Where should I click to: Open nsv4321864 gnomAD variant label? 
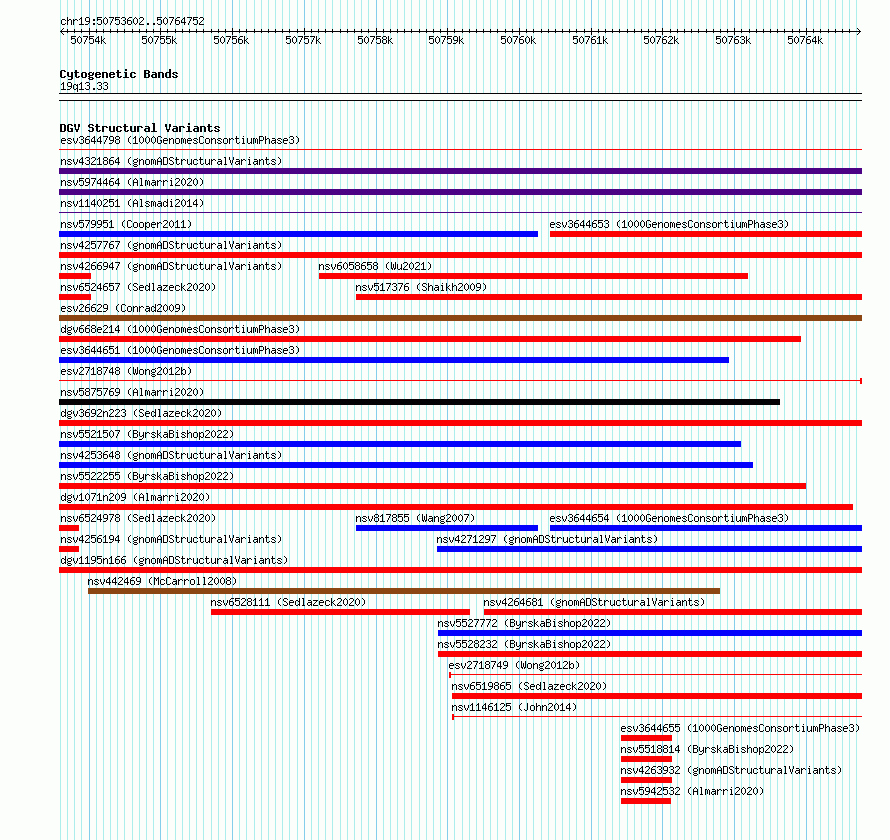[x=171, y=161]
